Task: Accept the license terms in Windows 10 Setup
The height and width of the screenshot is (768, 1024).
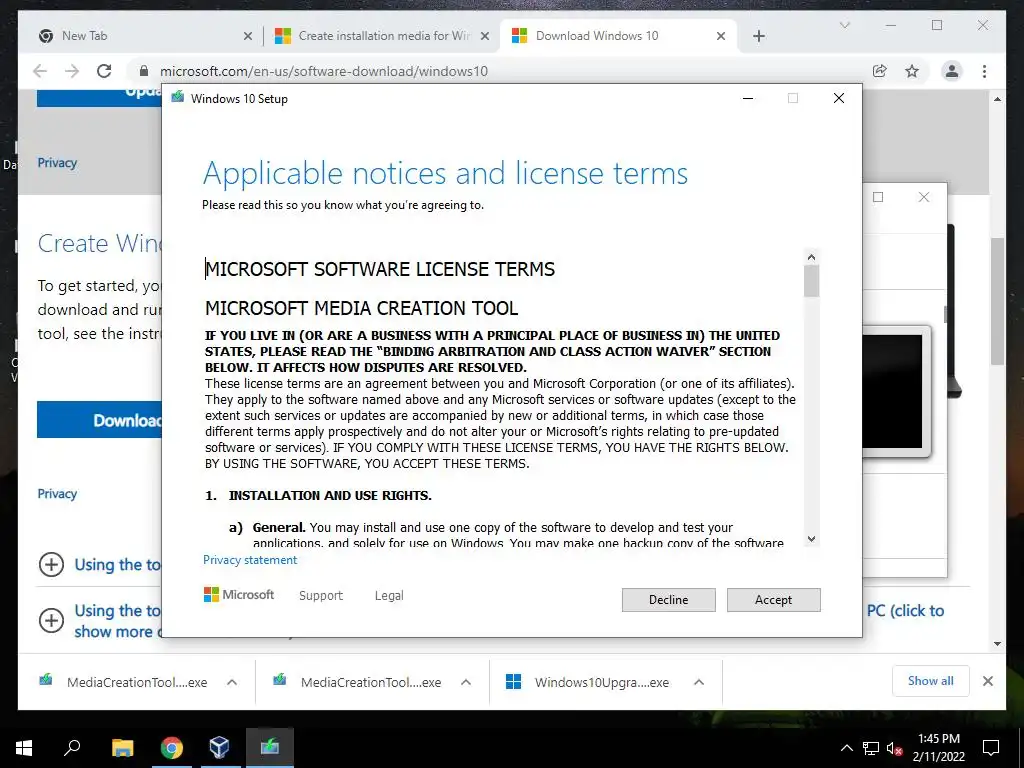Action: 773,600
